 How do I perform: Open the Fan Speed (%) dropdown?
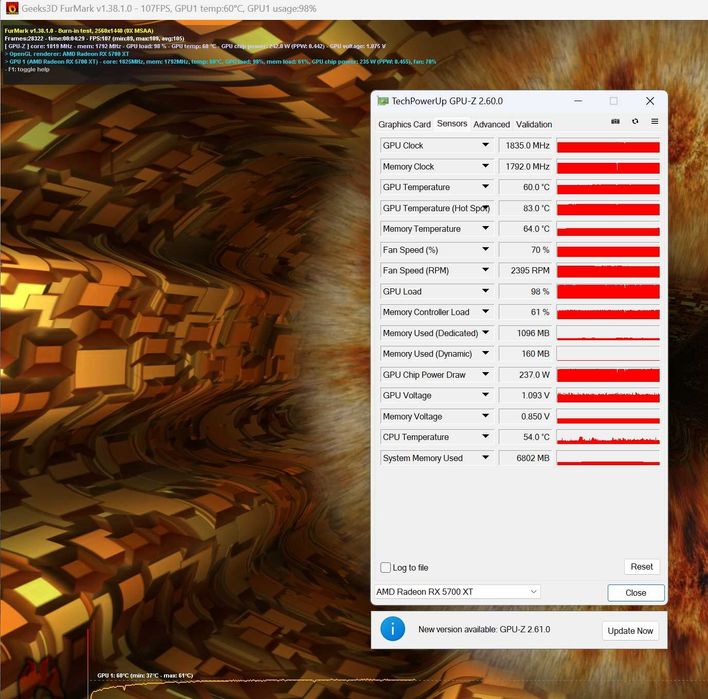pyautogui.click(x=485, y=249)
